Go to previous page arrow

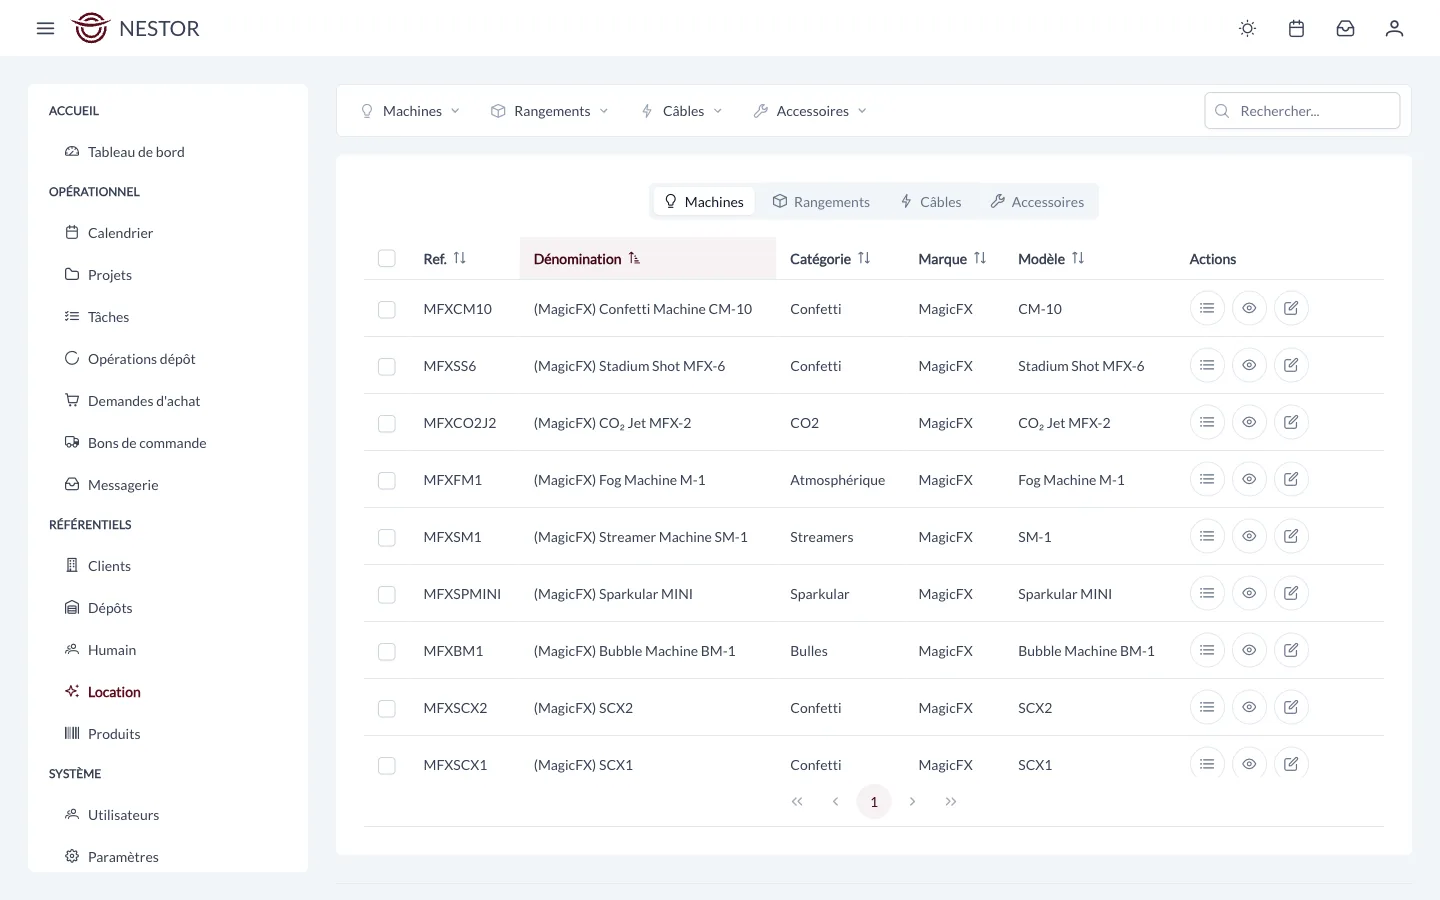[x=835, y=801]
